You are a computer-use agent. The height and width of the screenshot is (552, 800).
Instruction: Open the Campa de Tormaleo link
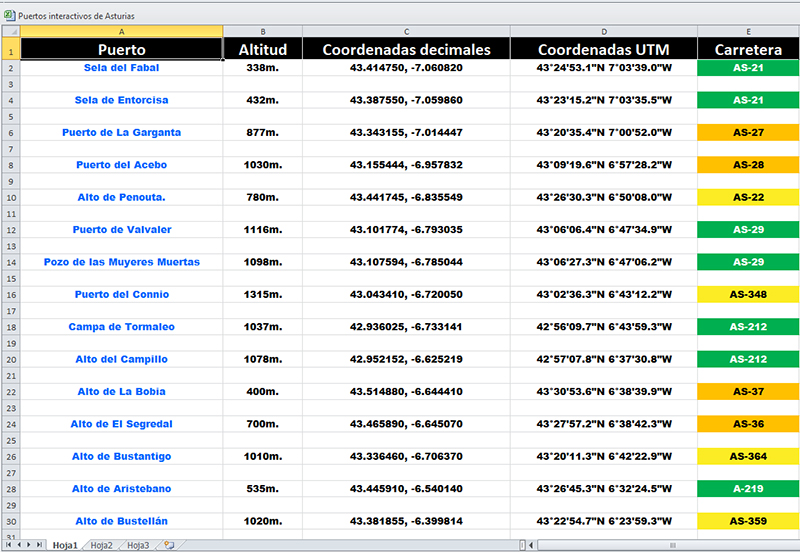121,327
